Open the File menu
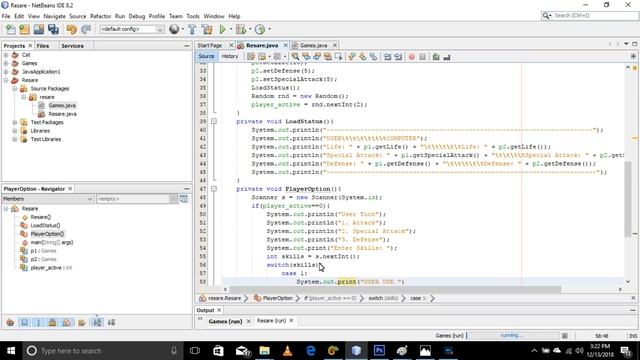The width and height of the screenshot is (640, 360). point(6,16)
